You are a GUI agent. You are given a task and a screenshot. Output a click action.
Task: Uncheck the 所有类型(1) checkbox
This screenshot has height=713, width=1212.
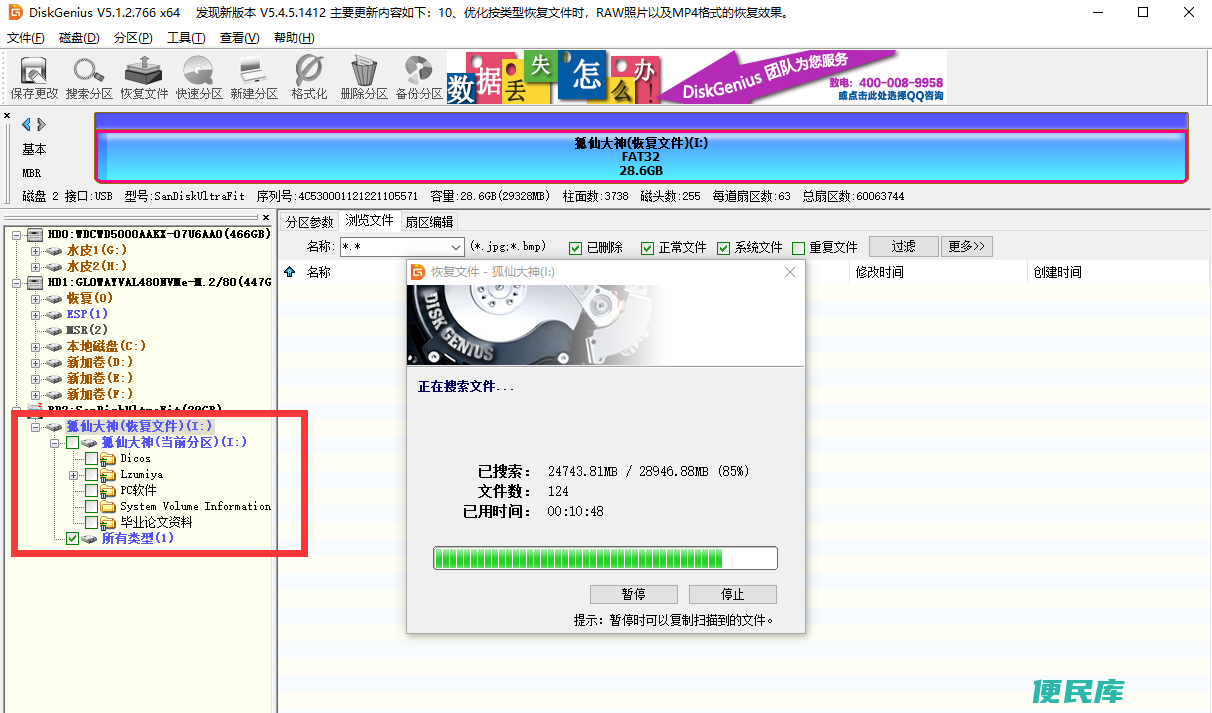[x=72, y=539]
